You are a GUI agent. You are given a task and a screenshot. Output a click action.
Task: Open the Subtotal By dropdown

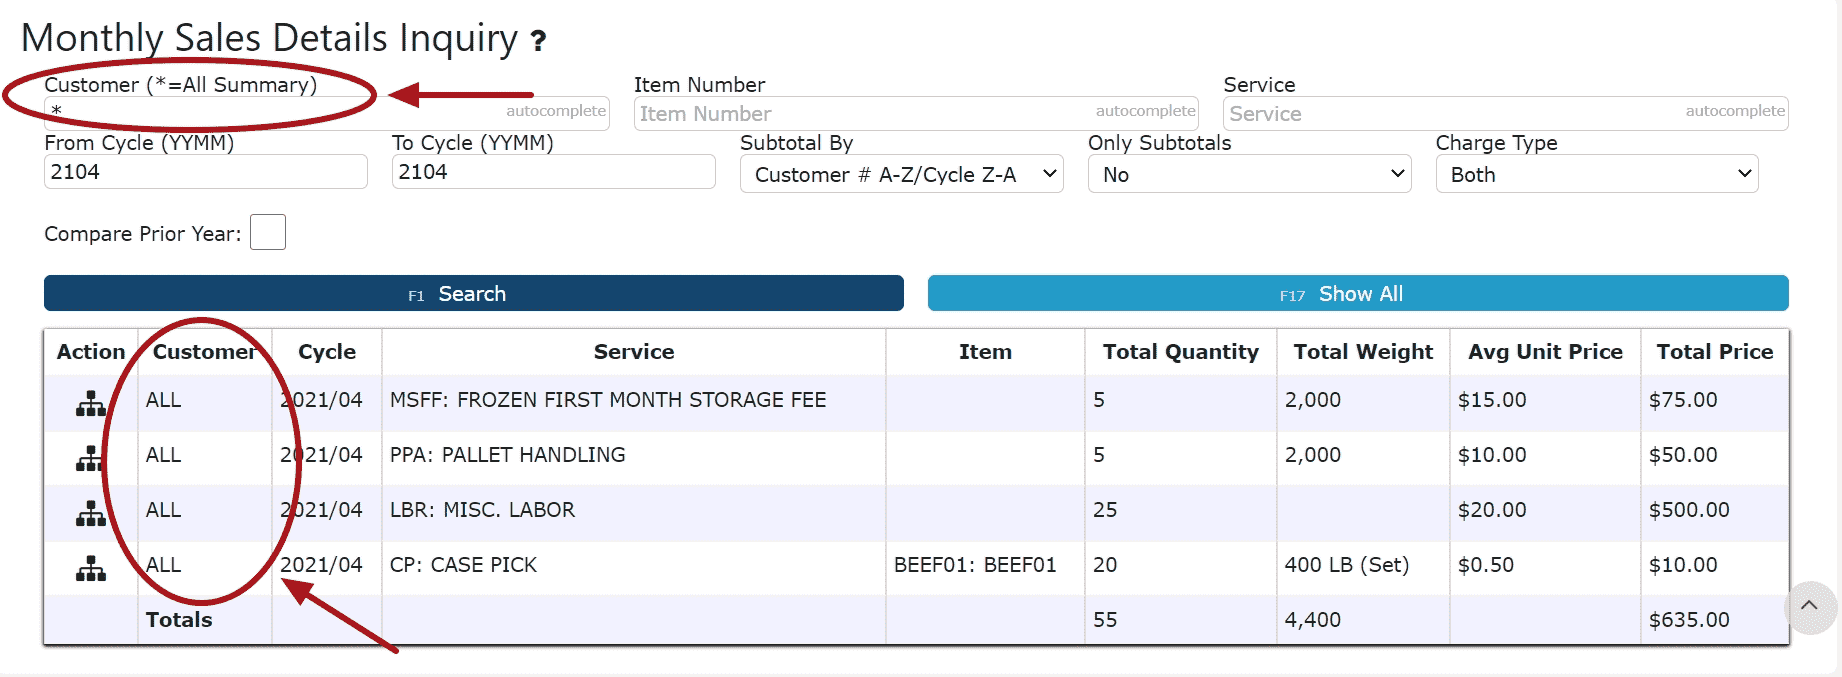(x=901, y=174)
